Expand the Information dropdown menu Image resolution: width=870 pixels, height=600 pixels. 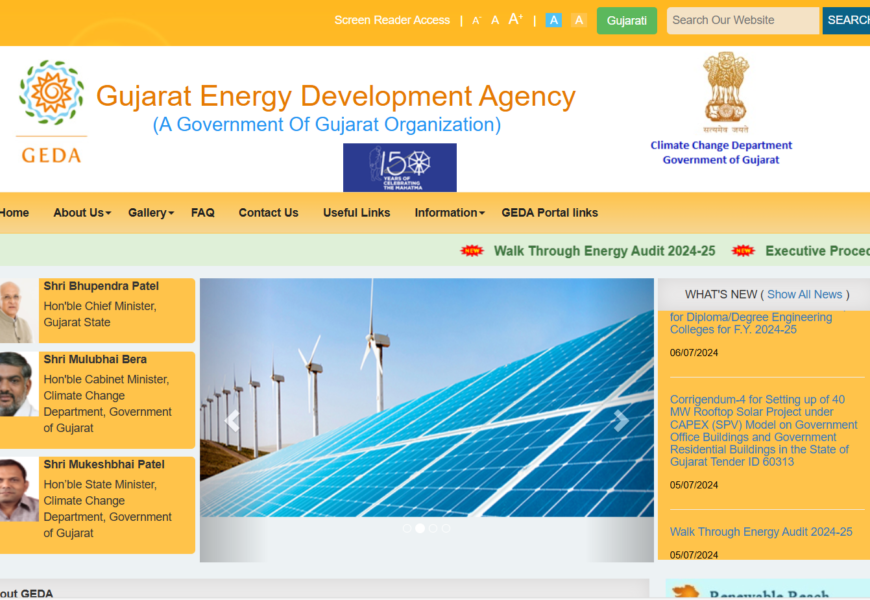click(449, 213)
